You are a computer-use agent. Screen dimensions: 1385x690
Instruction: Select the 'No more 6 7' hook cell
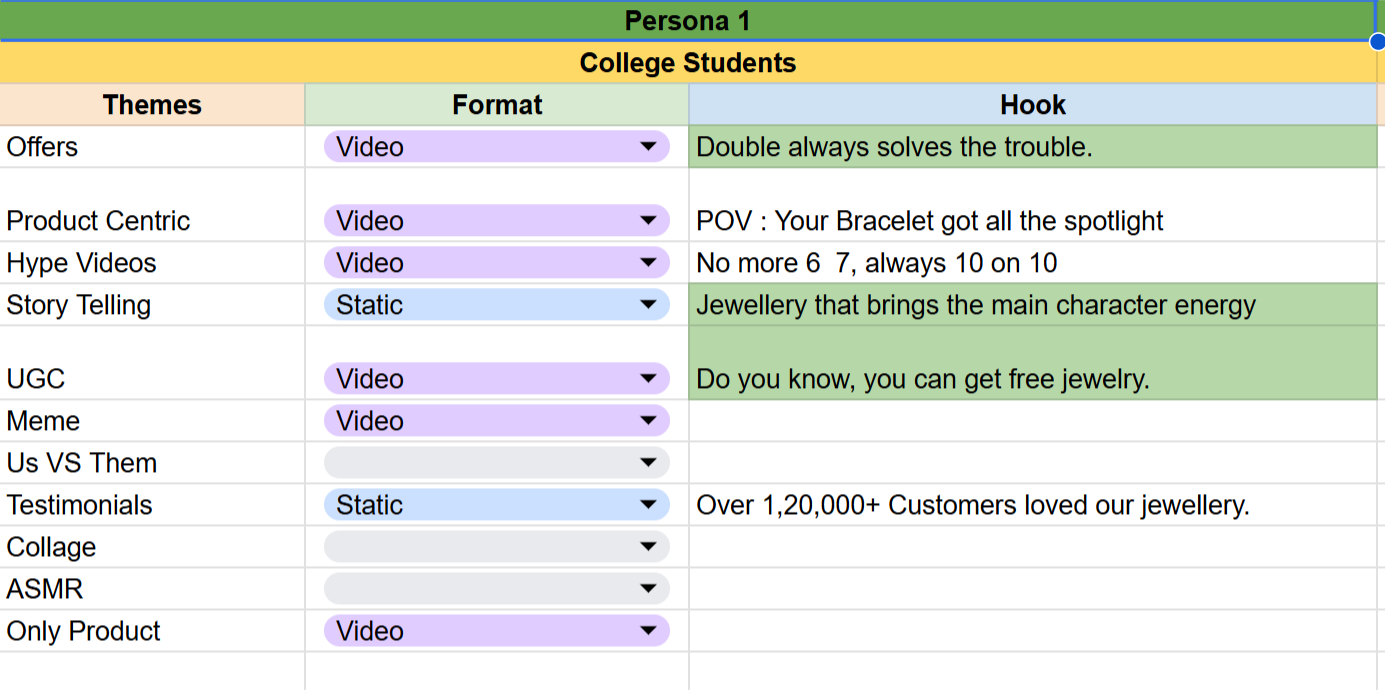click(1032, 263)
